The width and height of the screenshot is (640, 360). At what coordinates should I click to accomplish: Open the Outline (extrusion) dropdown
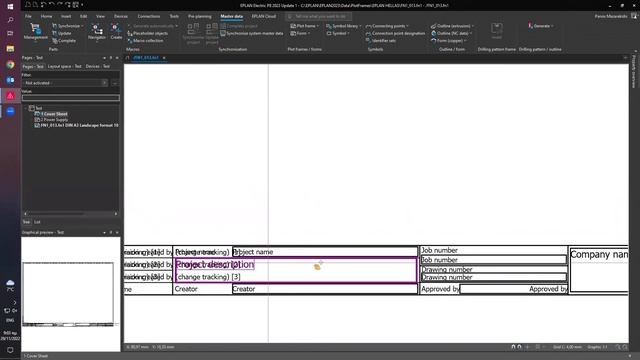(452, 26)
